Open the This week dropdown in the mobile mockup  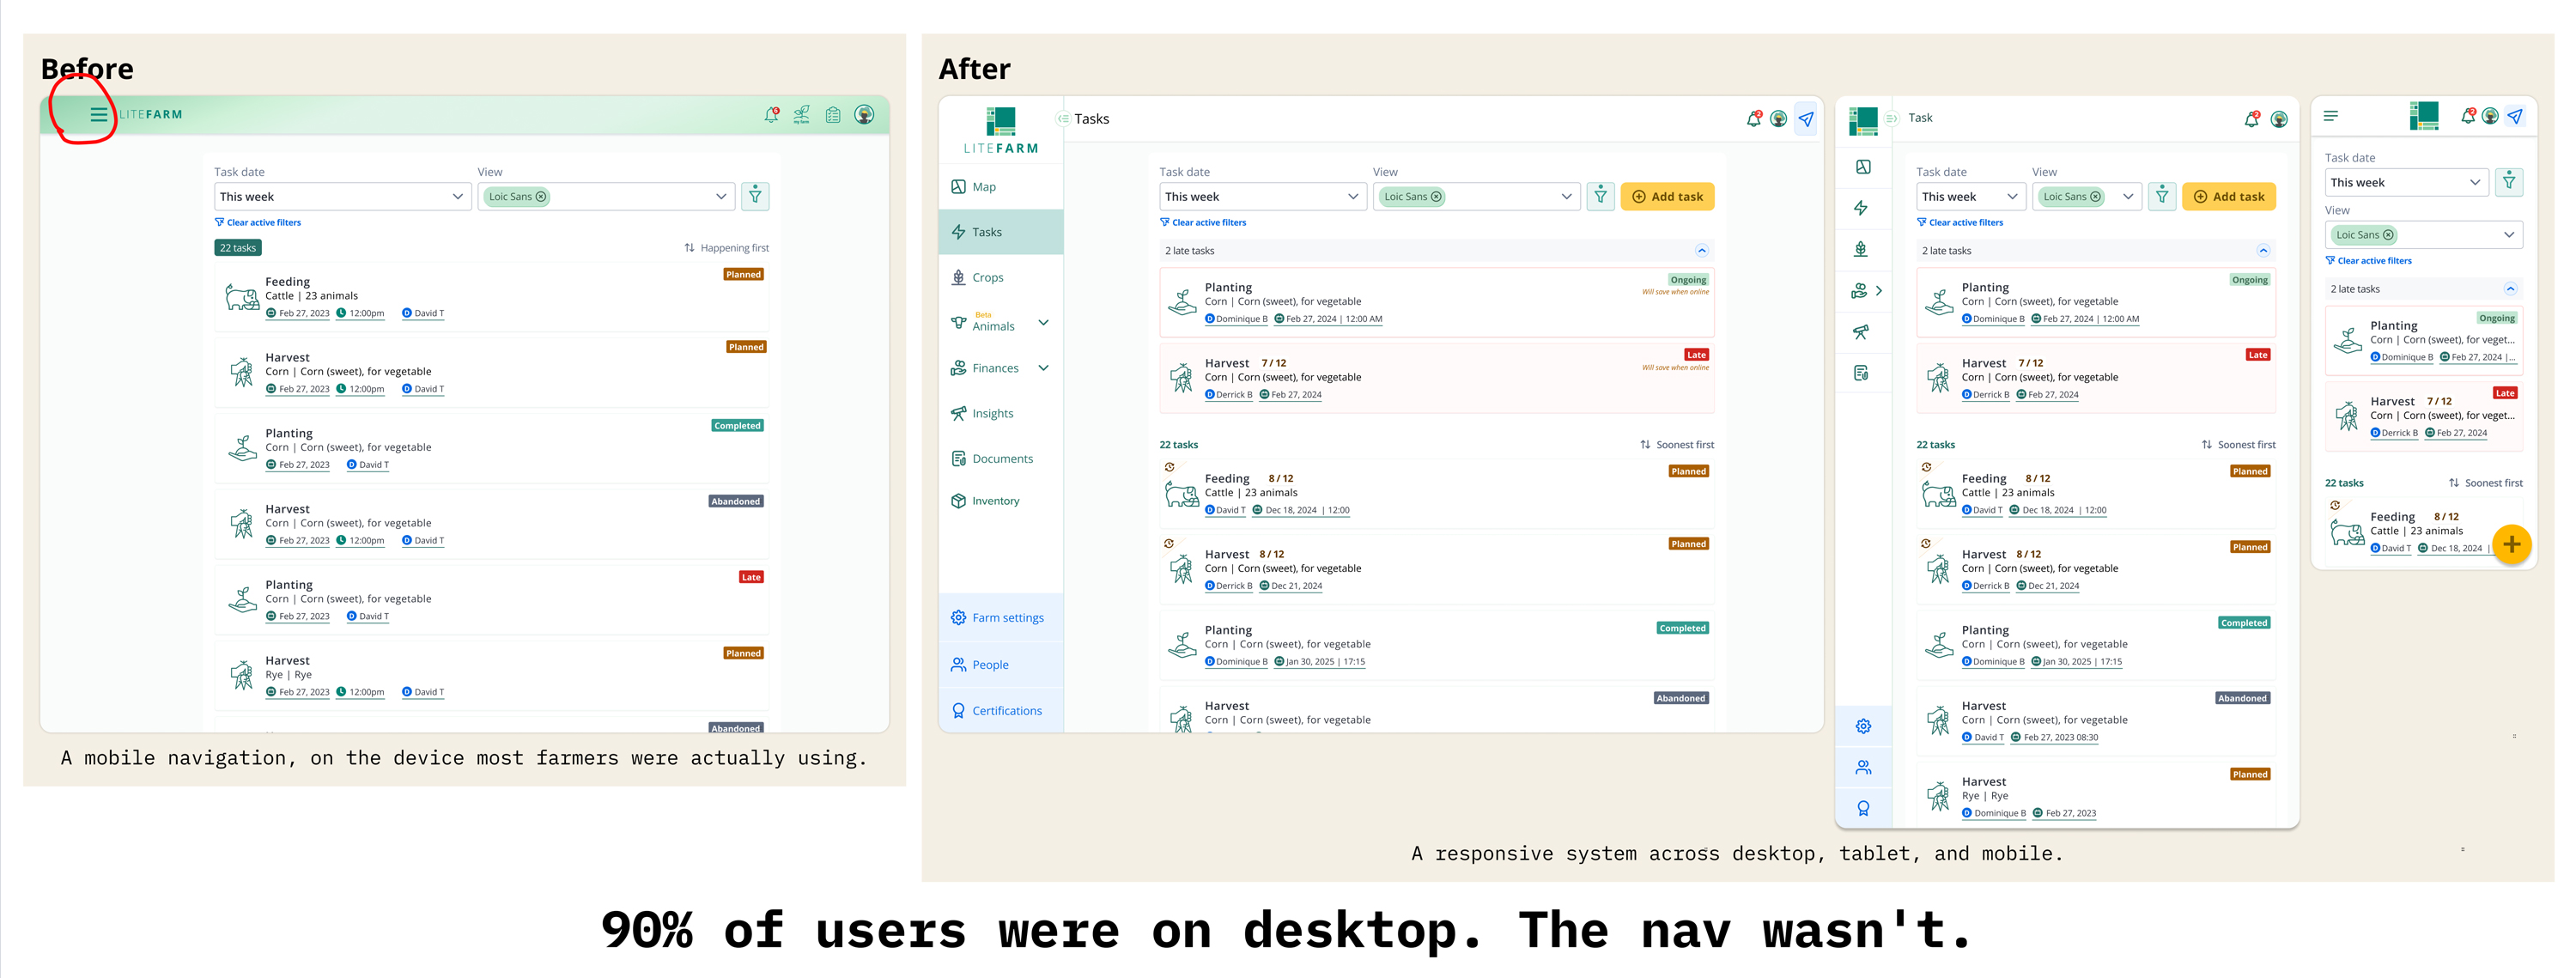(x=2406, y=182)
